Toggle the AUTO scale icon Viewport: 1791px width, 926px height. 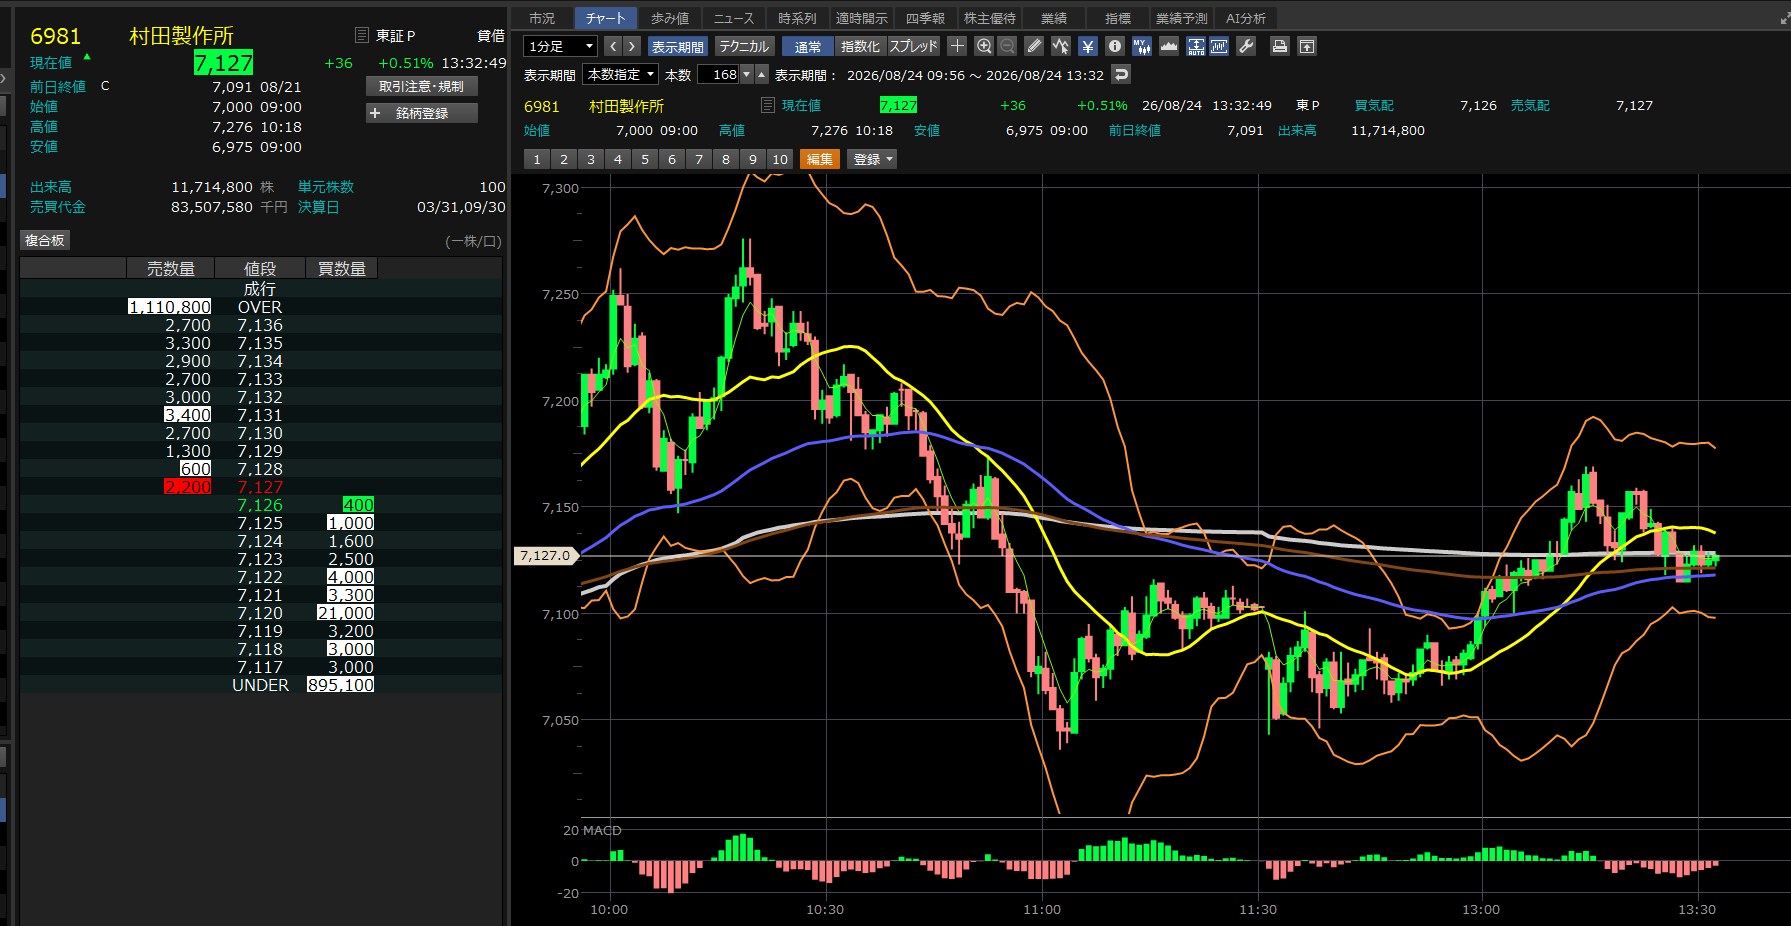[1196, 46]
